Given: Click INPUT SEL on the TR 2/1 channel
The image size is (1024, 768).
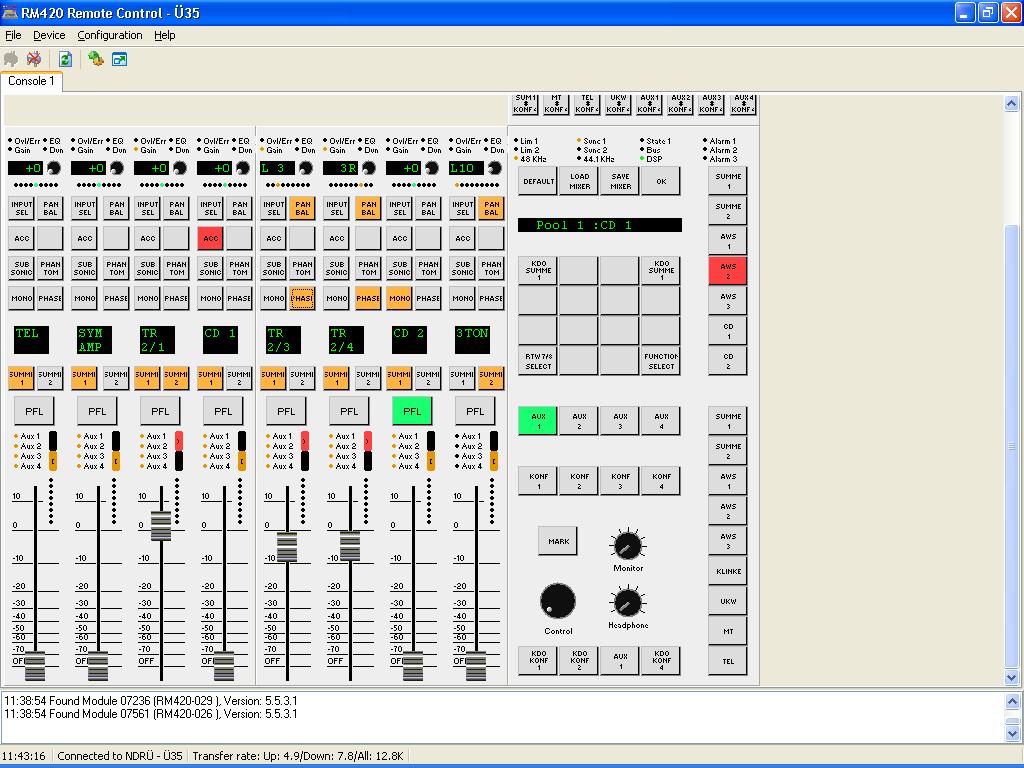Looking at the screenshot, I should tap(148, 208).
